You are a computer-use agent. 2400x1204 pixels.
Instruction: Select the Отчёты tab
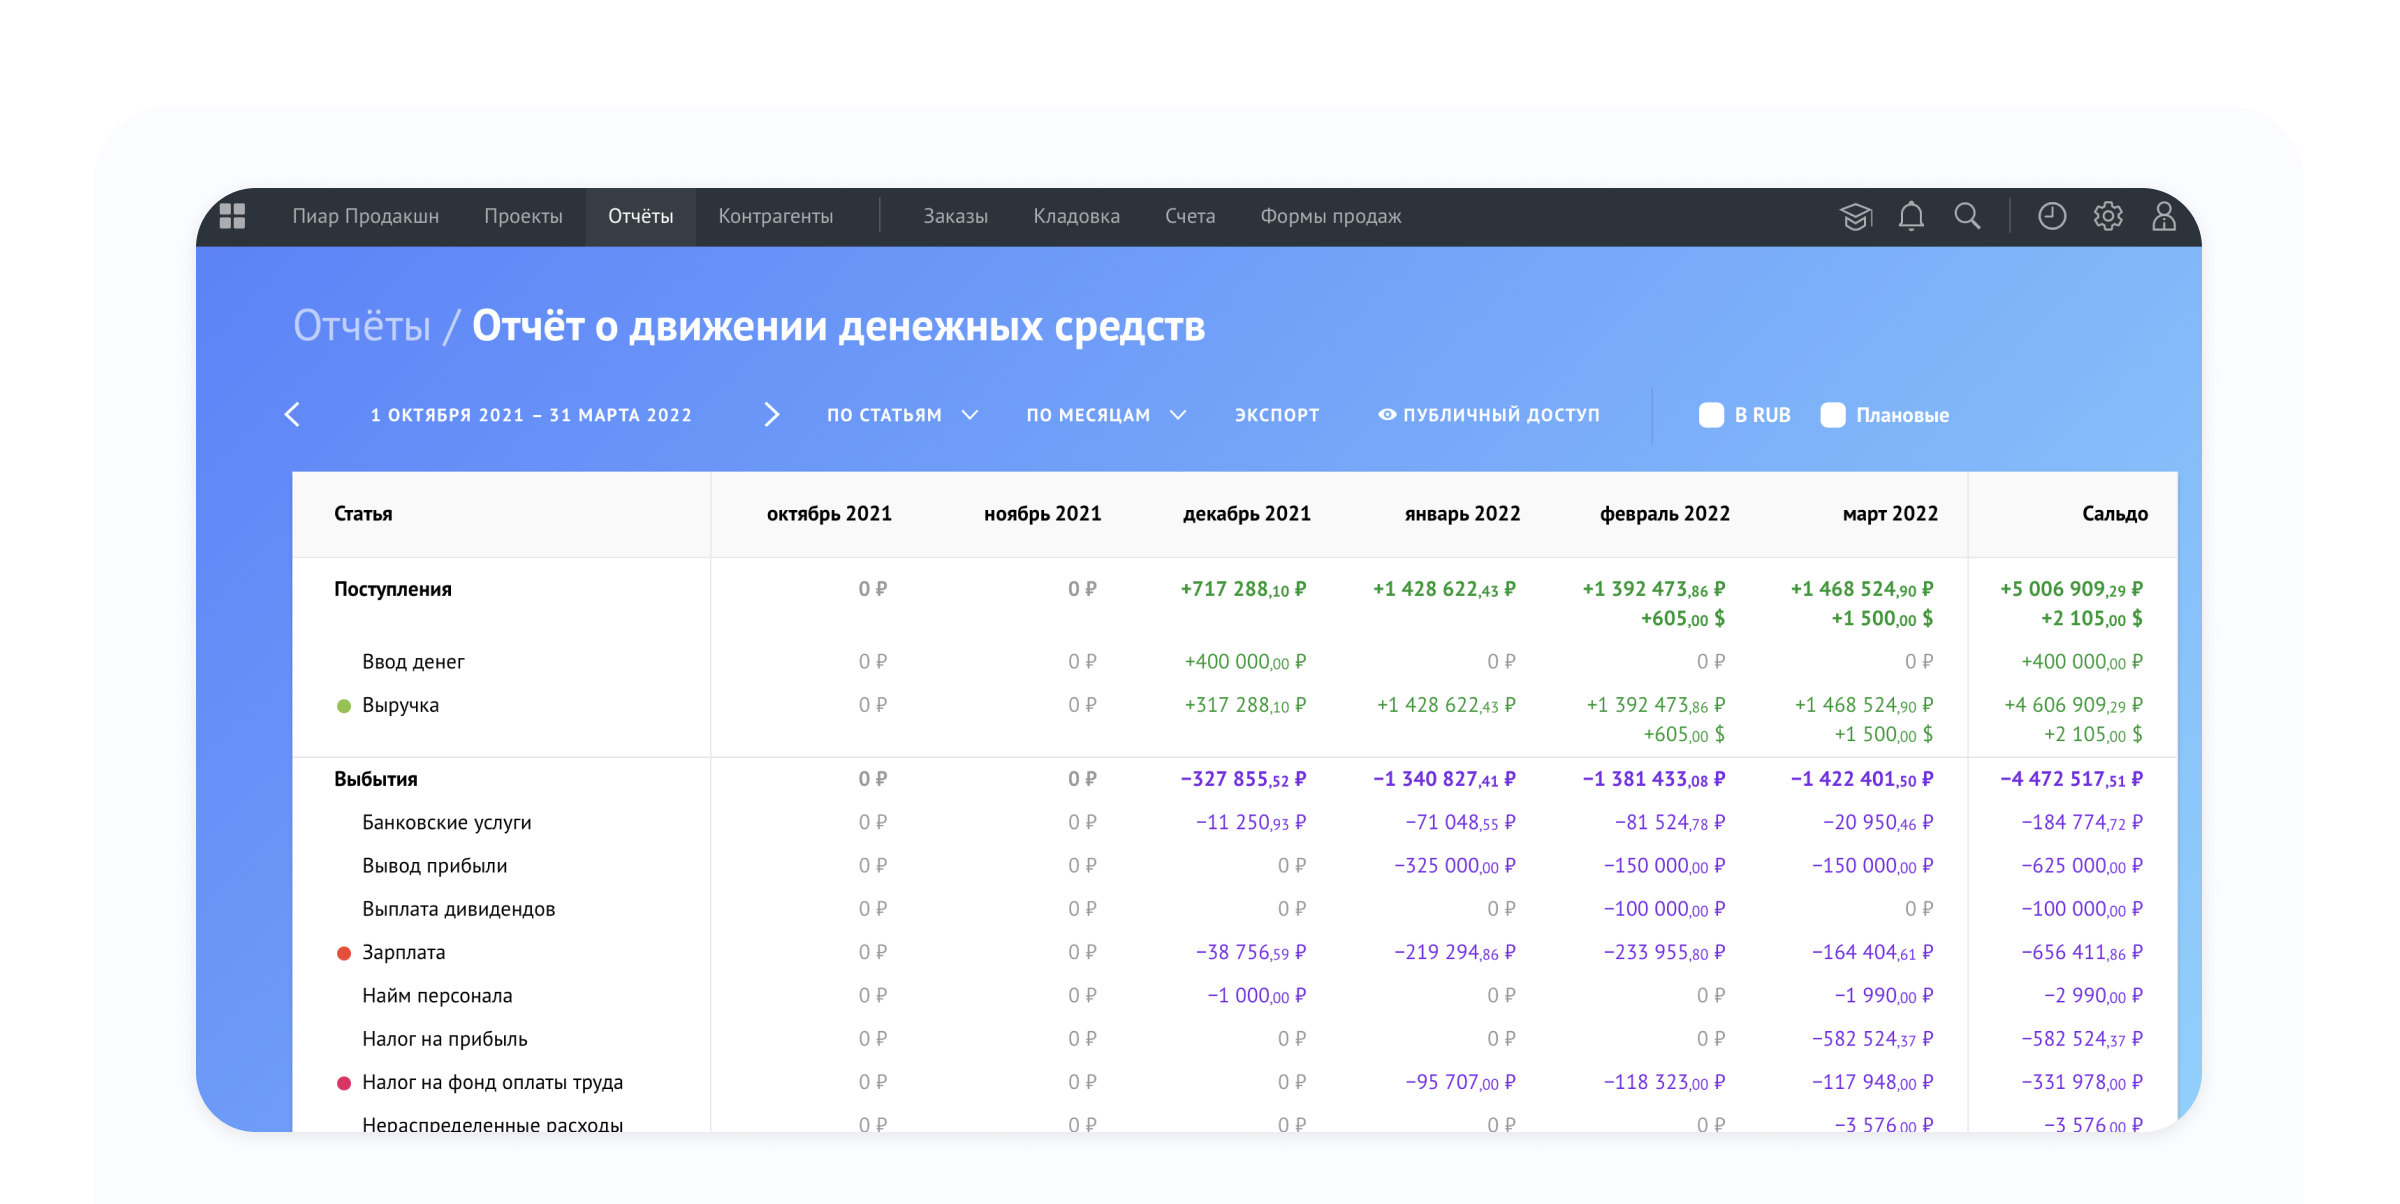pos(640,216)
